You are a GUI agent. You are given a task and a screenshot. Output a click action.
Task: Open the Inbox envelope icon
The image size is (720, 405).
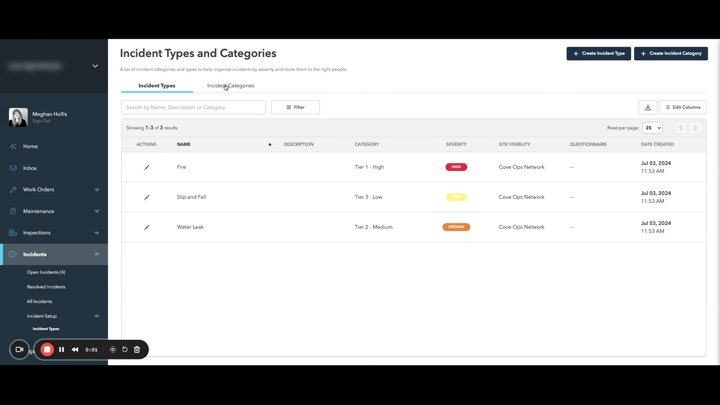pos(13,168)
